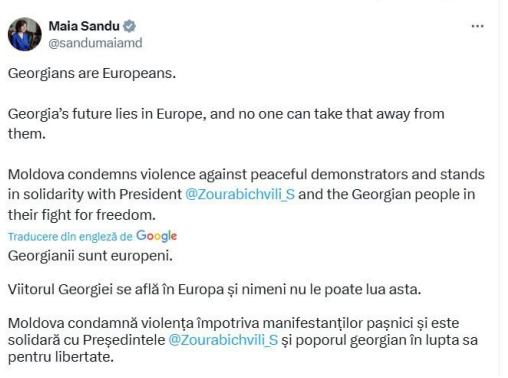Click "Moldova condamnă violența împotriva manifestanților" line
508x378 pixels.
pos(234,323)
